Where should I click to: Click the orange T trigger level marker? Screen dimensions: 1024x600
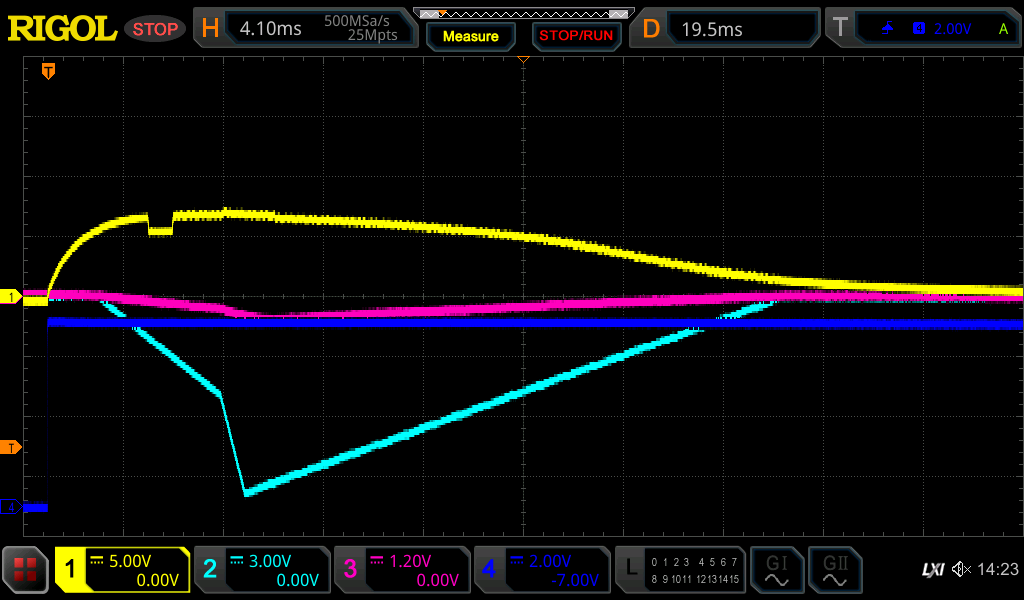click(x=11, y=446)
